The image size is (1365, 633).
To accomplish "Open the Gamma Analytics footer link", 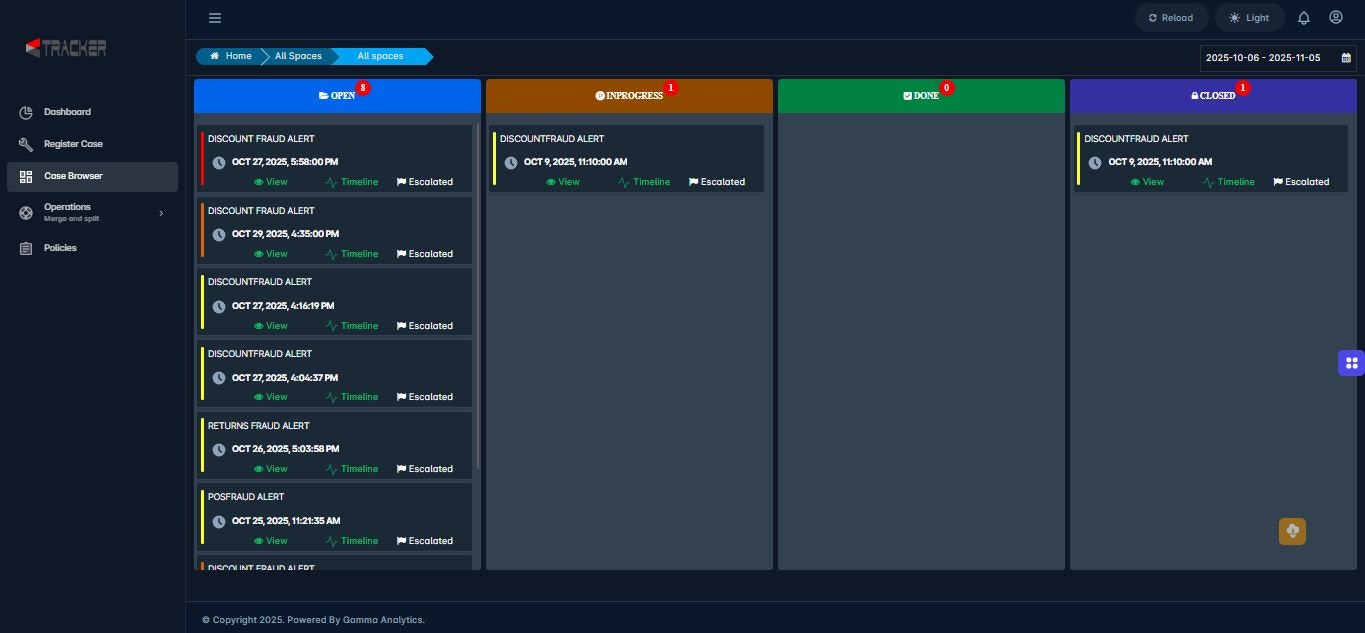I will point(382,620).
